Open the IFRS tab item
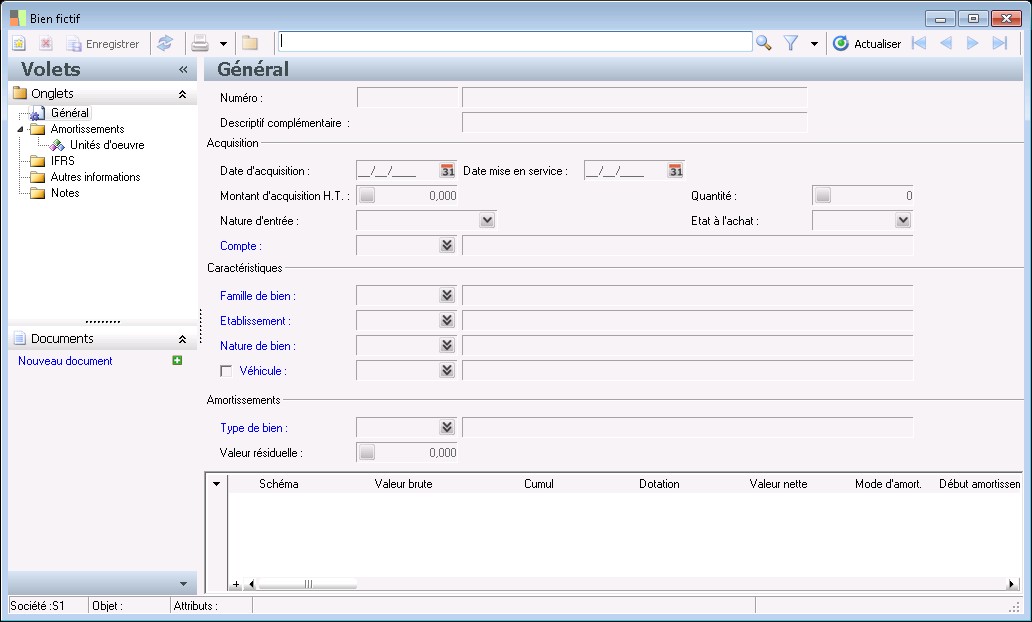 (62, 161)
